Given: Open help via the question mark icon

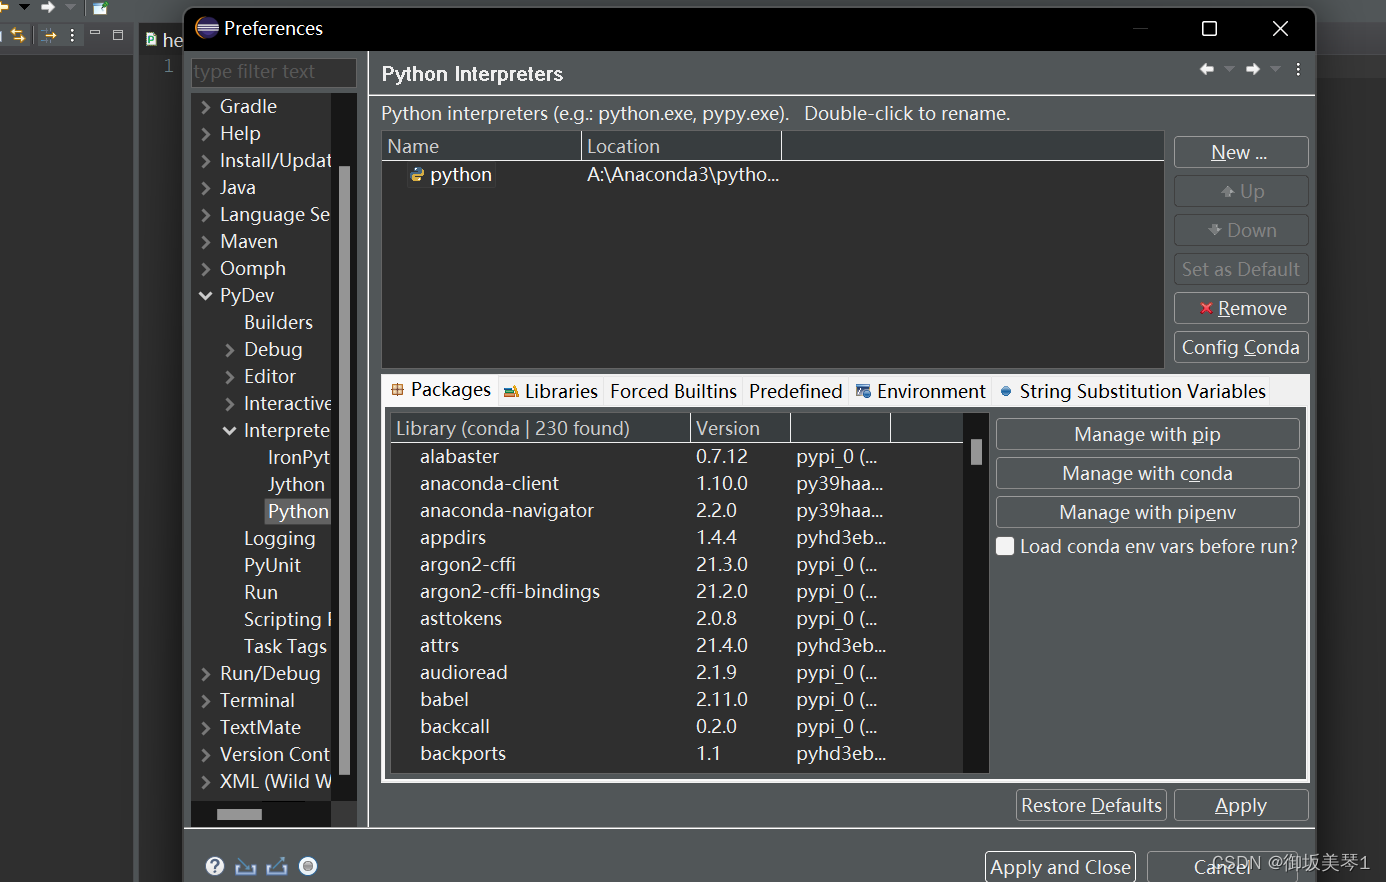Looking at the screenshot, I should (215, 866).
